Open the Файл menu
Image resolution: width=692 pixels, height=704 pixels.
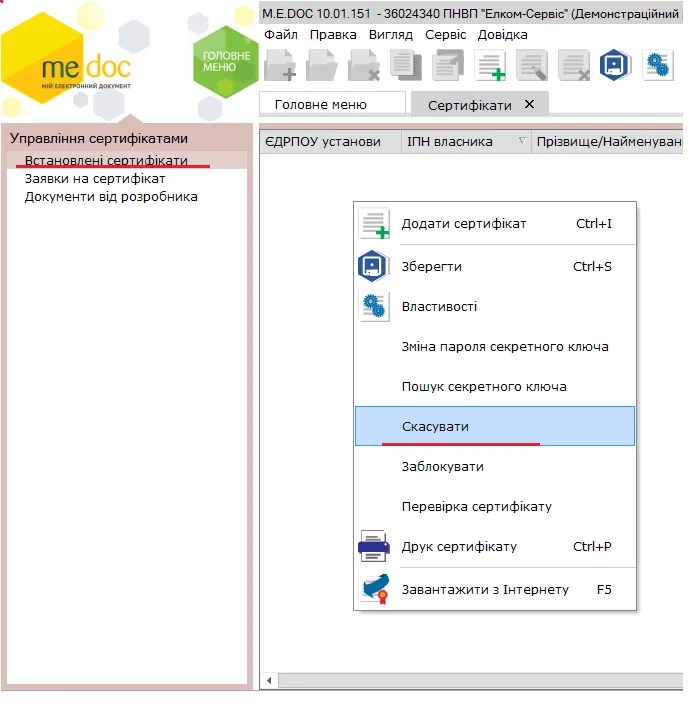pos(281,35)
